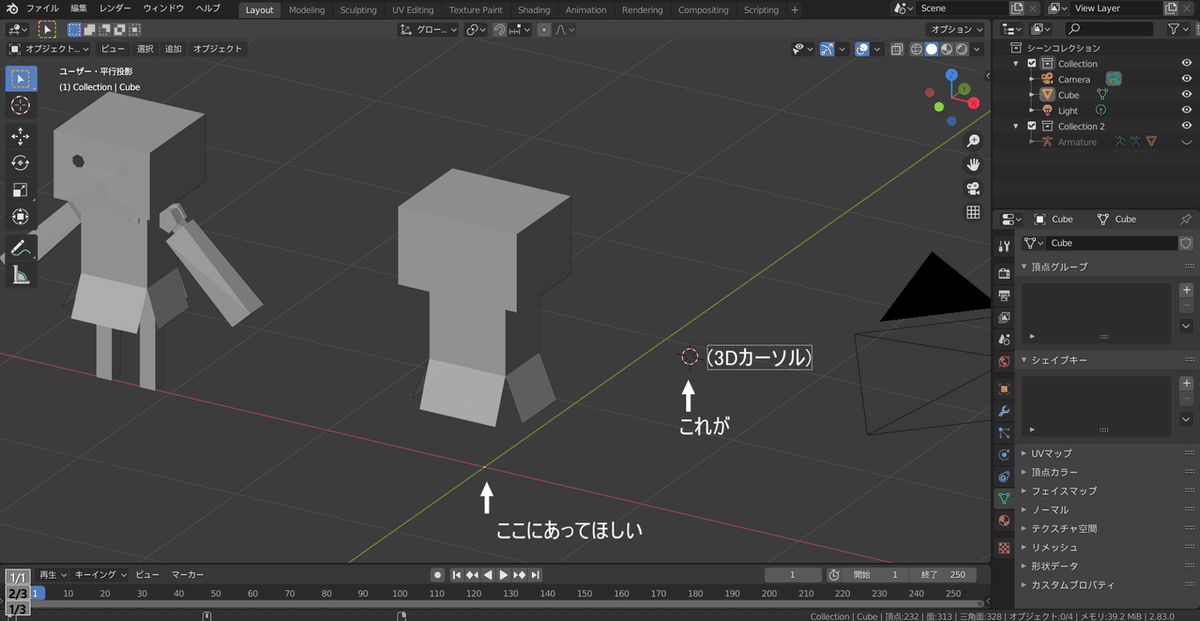Image resolution: width=1200 pixels, height=621 pixels.
Task: Open the ファイル menu
Action: [42, 9]
